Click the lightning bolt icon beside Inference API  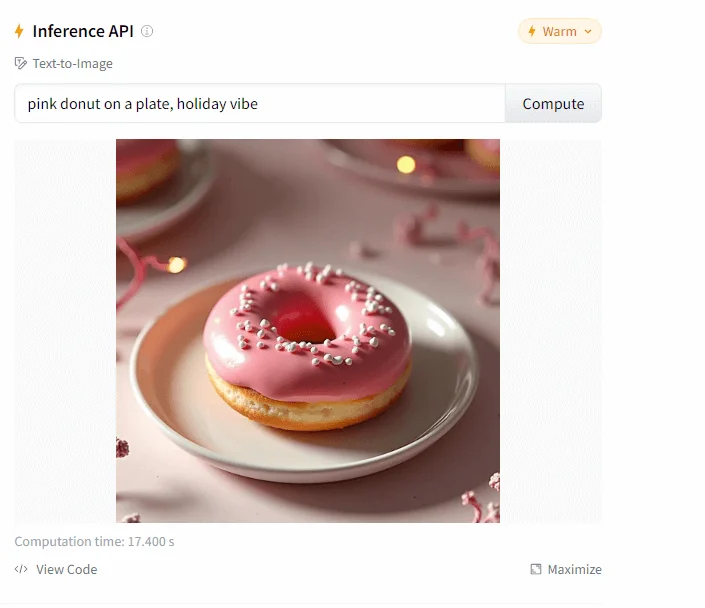pyautogui.click(x=19, y=31)
